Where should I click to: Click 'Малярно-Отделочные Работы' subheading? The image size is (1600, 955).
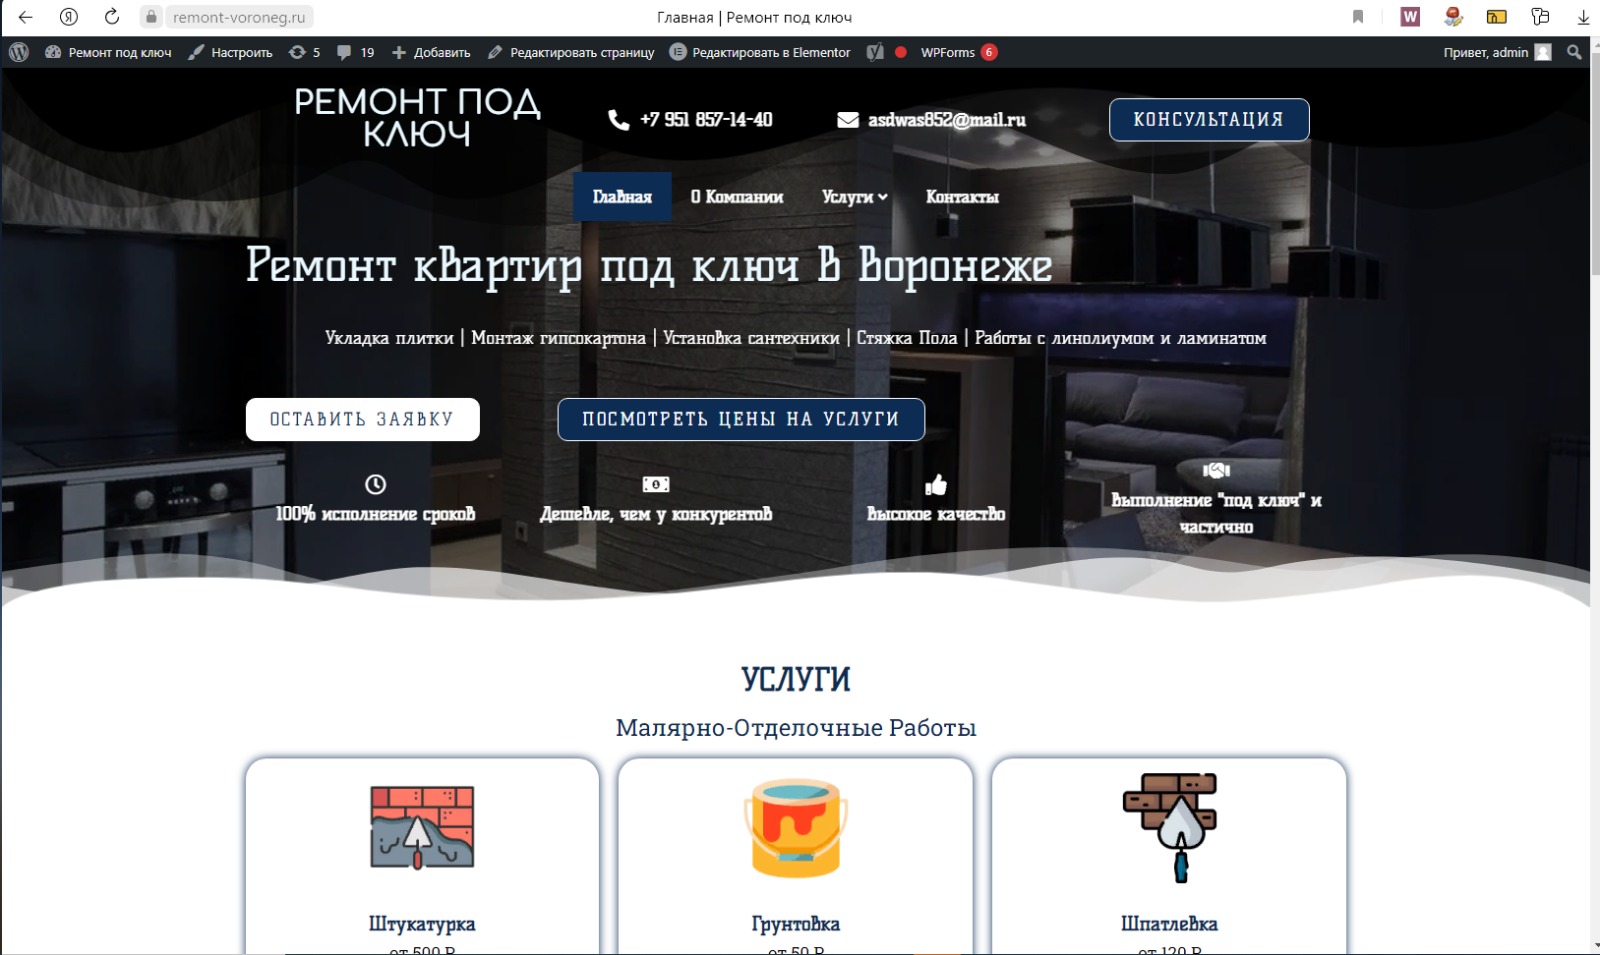click(x=796, y=728)
